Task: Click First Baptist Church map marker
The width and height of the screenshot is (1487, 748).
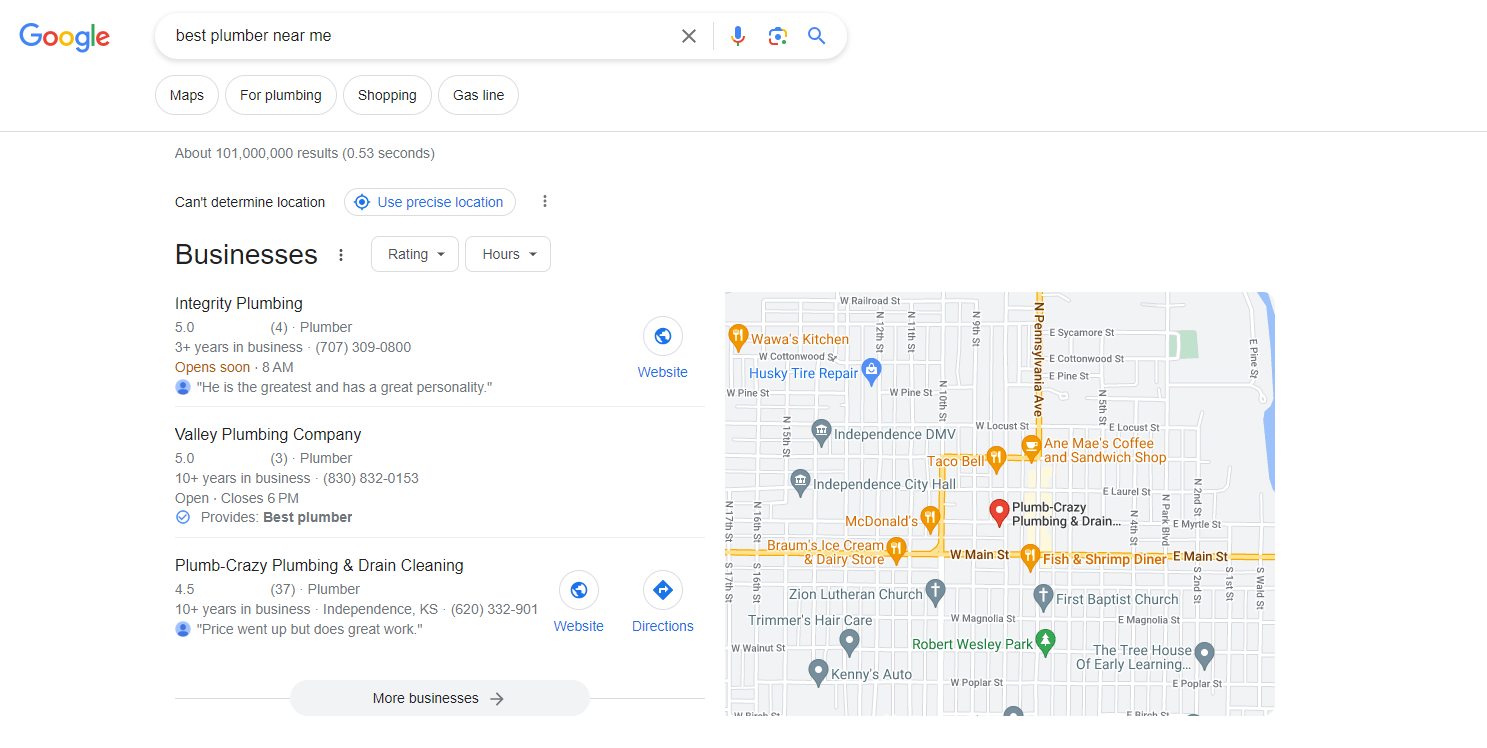Action: point(1043,597)
